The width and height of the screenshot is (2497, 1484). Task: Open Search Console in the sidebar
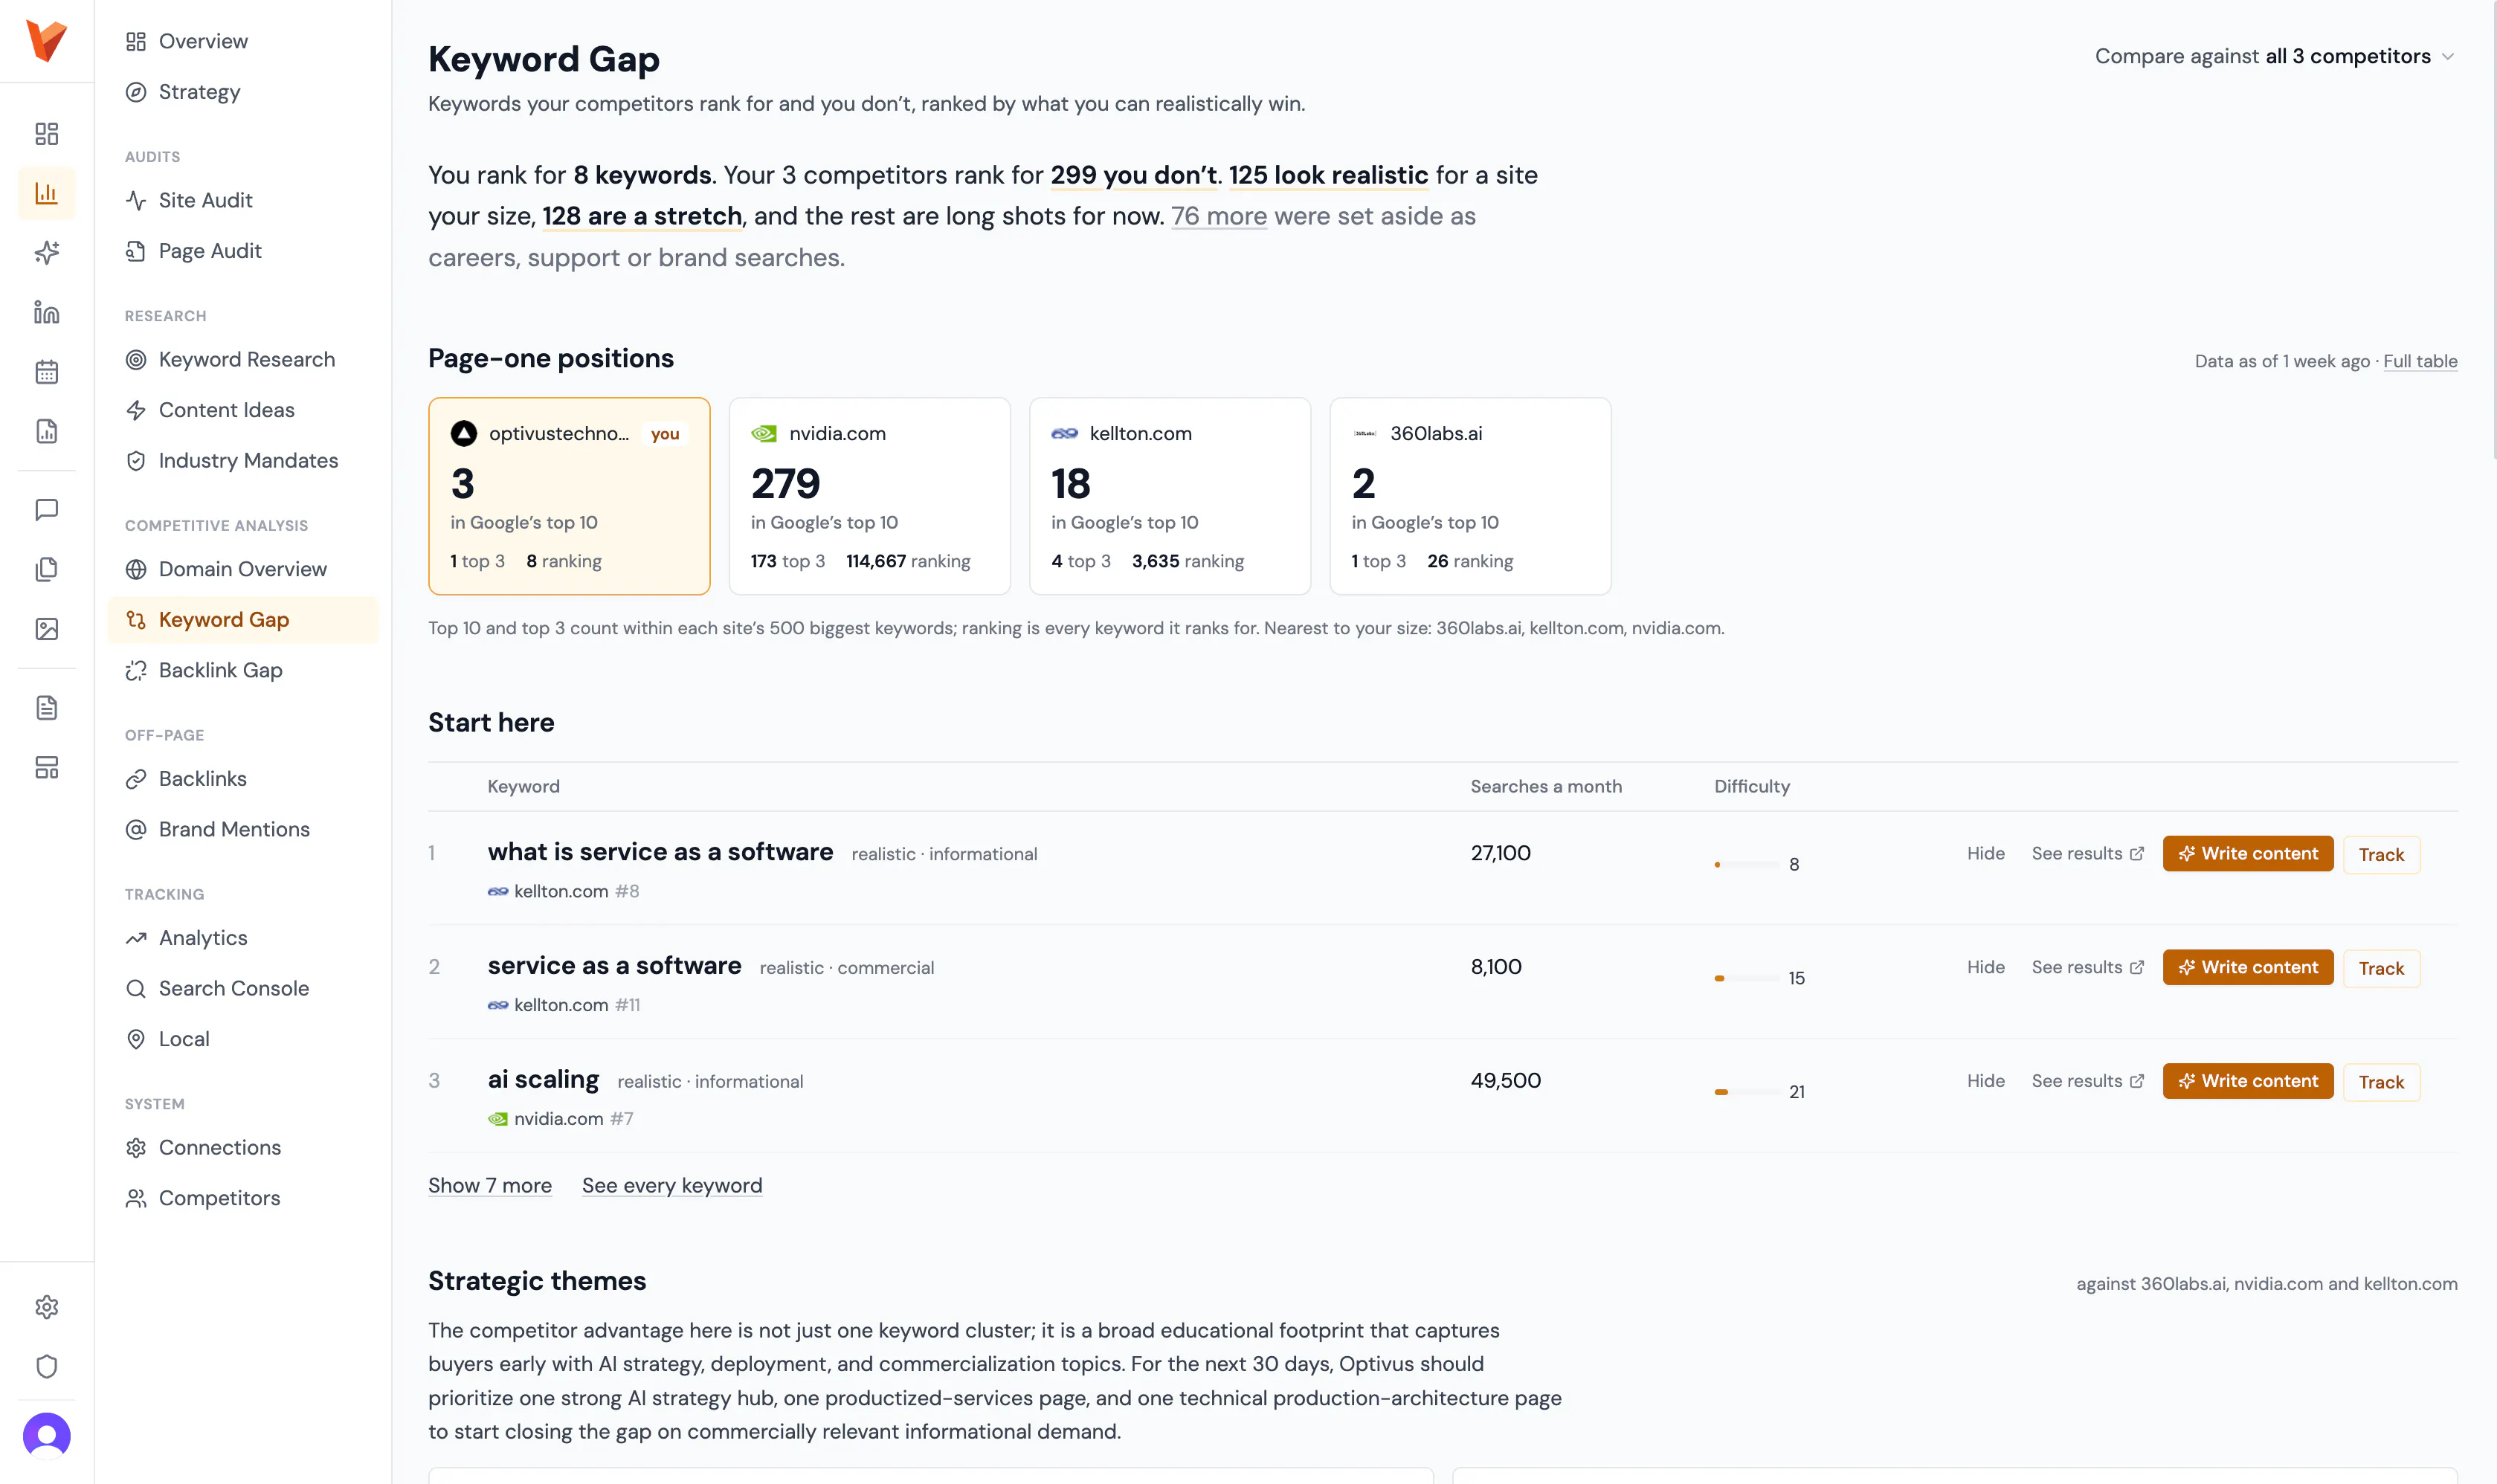coord(243,988)
